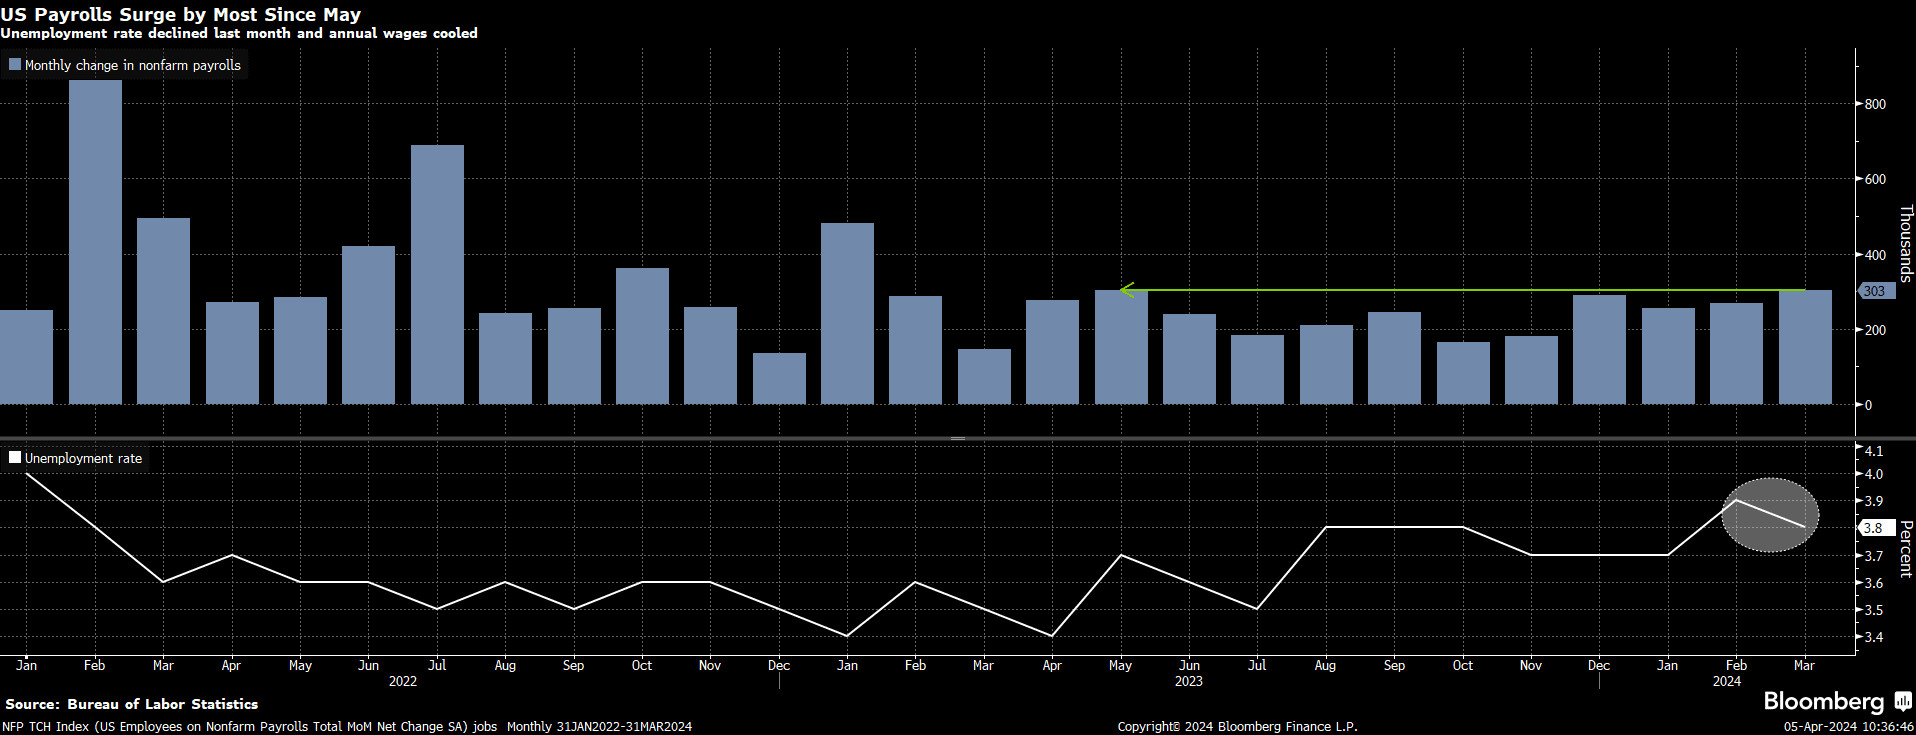Click the '2024' year label on the time axis
1916x735 pixels.
click(x=1727, y=681)
